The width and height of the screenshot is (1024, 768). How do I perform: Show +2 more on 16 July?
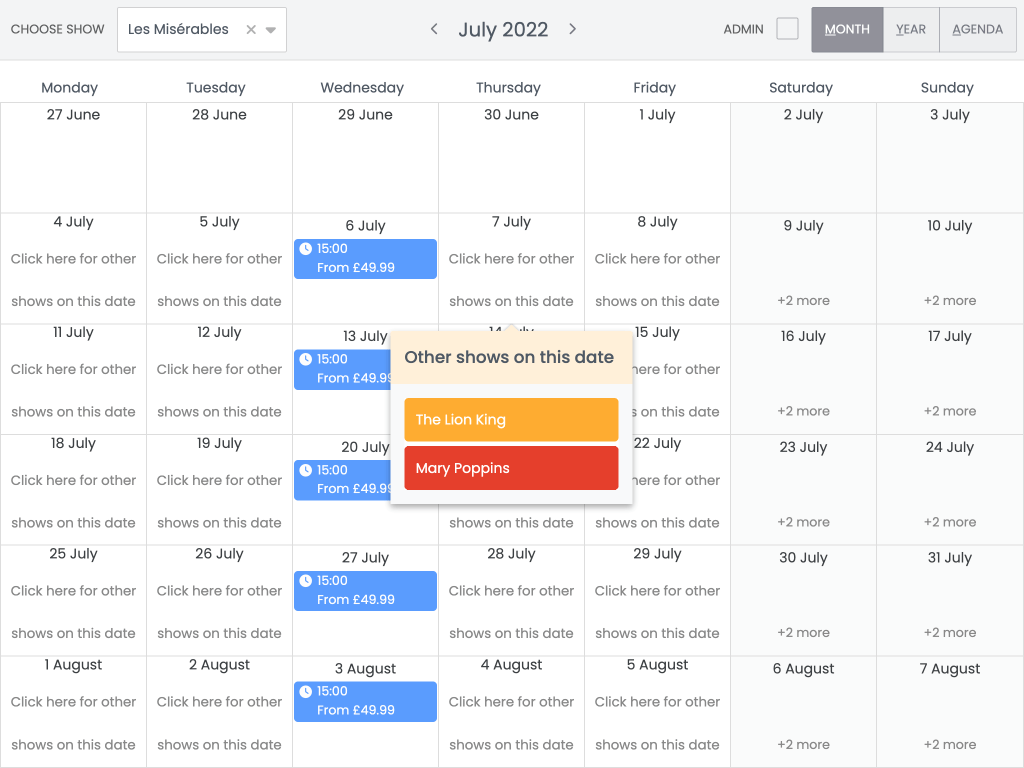tap(803, 411)
